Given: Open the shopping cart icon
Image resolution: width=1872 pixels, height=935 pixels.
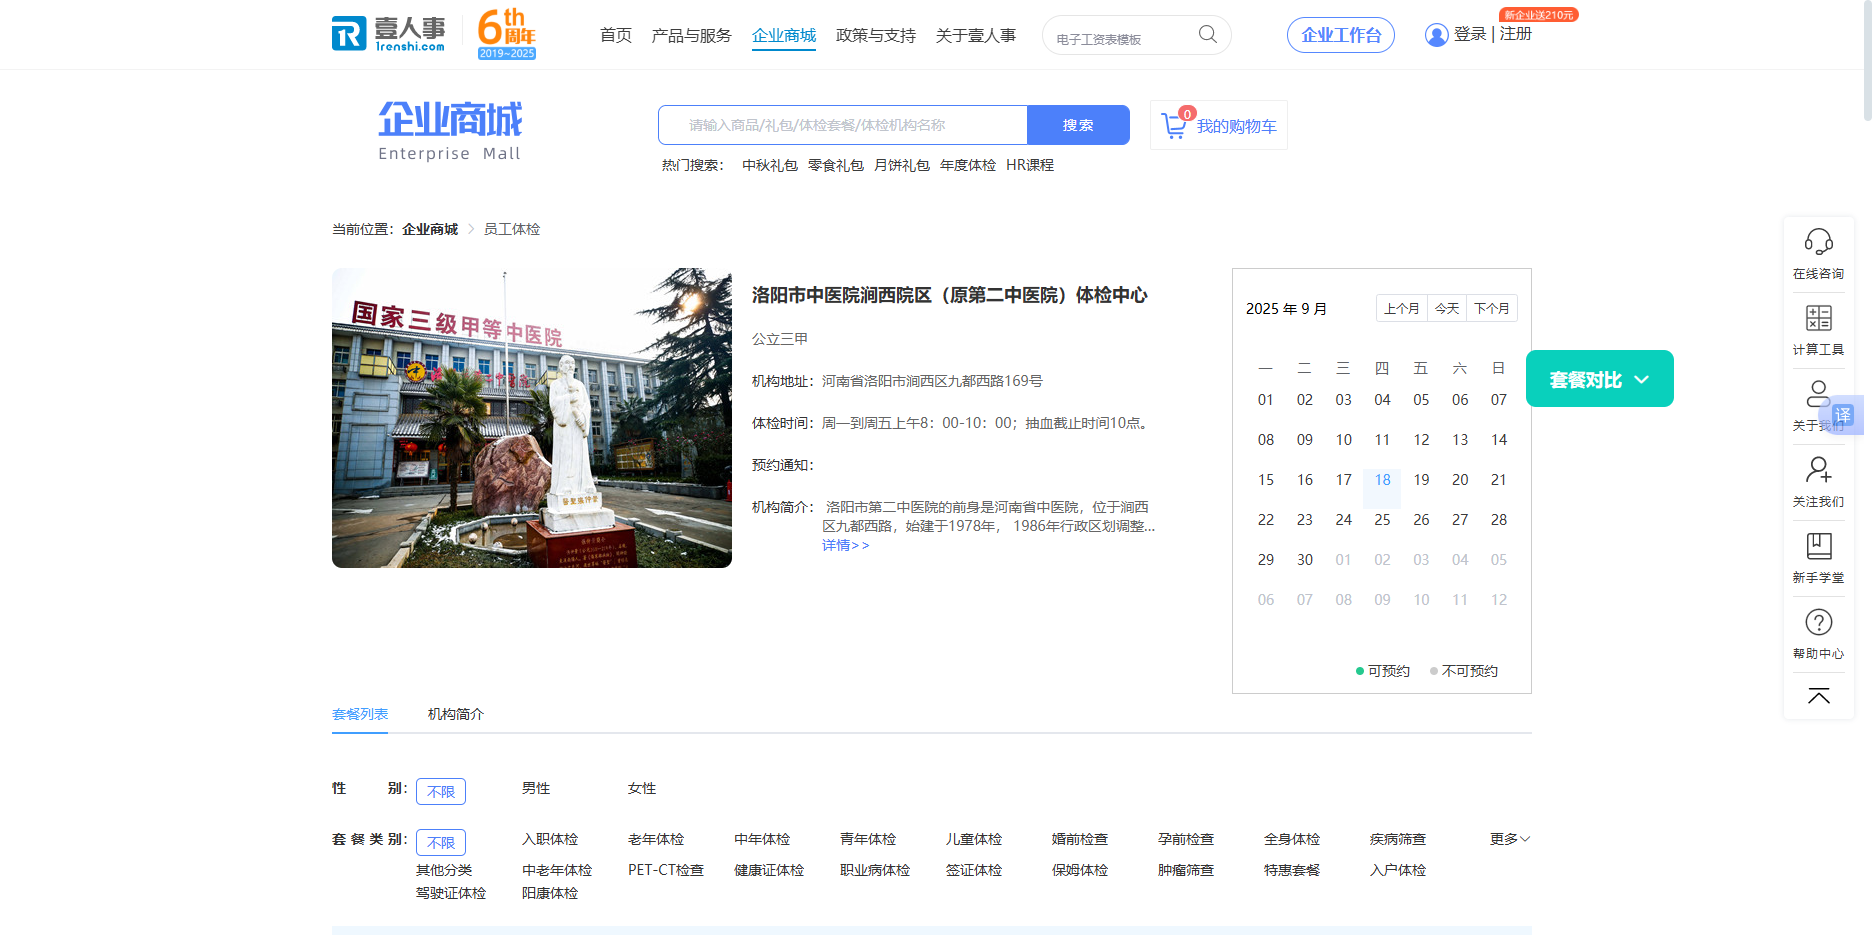Looking at the screenshot, I should [1174, 126].
